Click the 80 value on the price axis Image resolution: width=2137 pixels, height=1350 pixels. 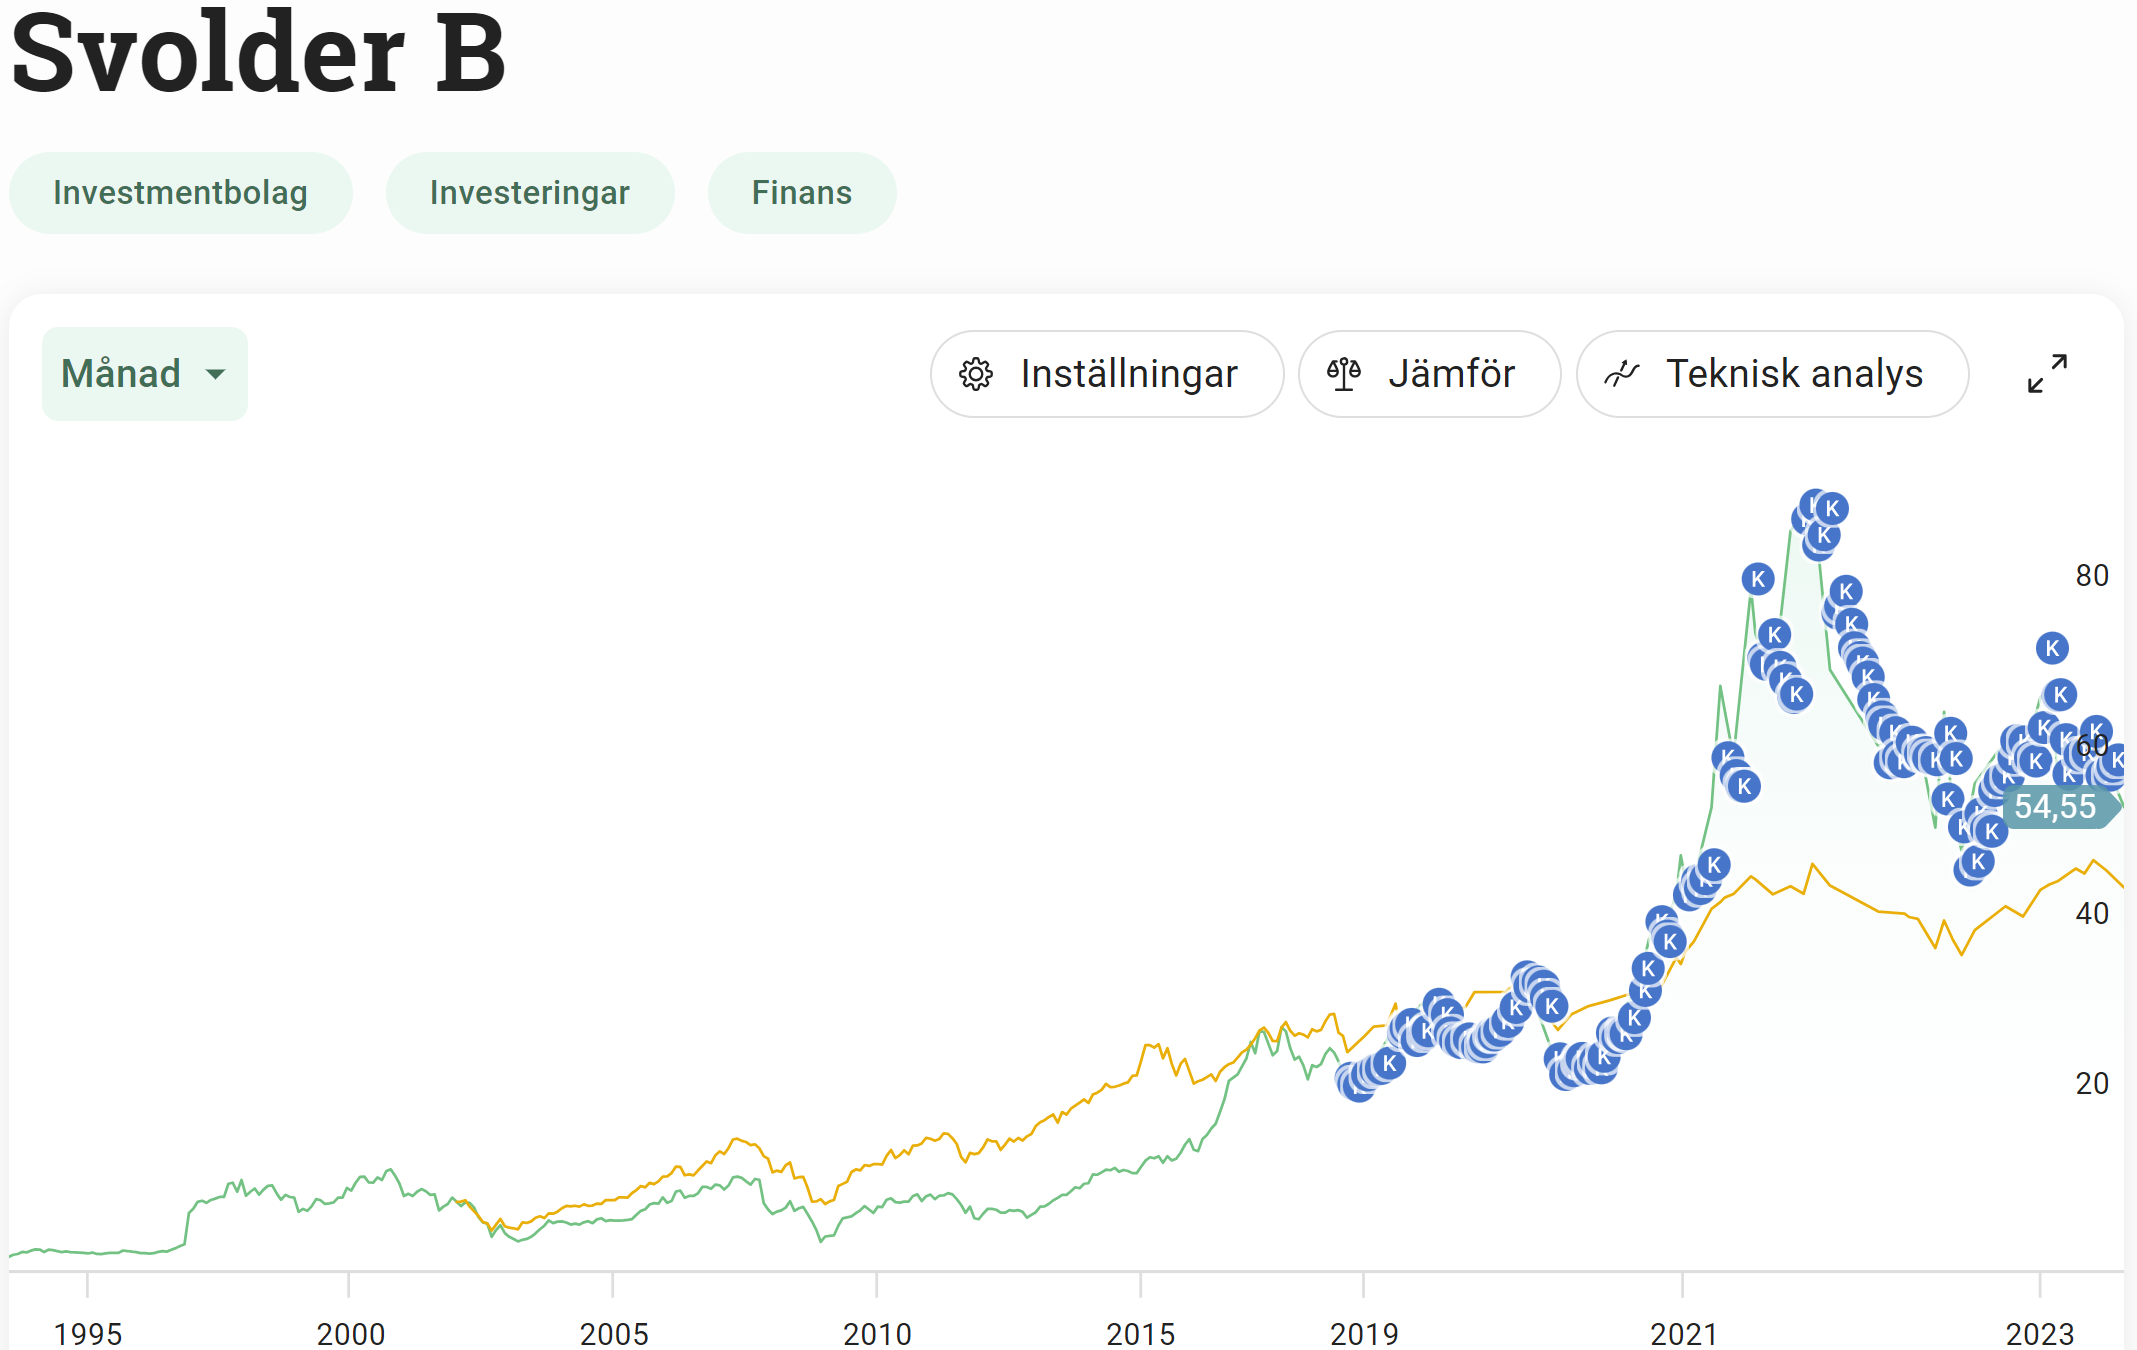click(x=2091, y=575)
